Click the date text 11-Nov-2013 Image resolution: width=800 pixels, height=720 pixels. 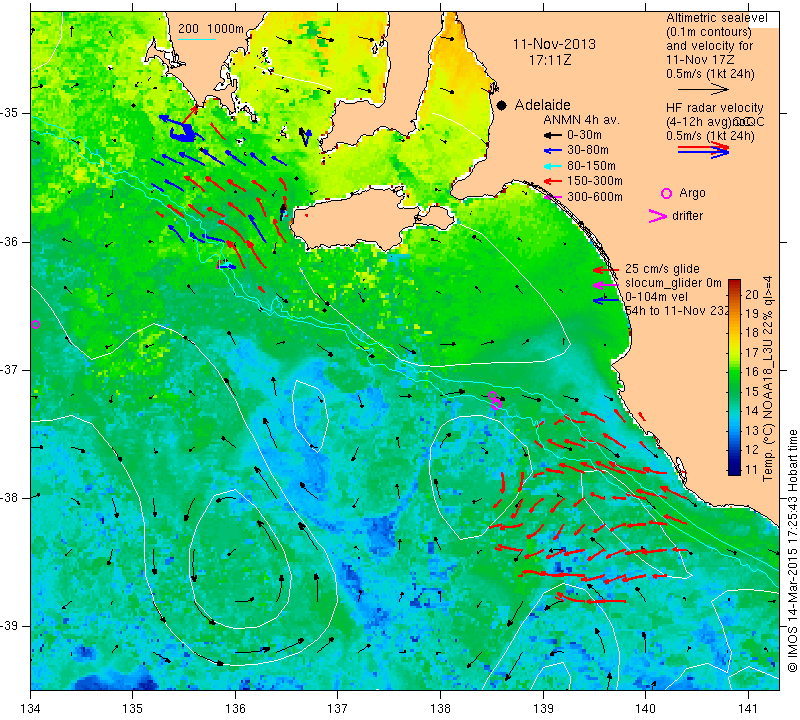[554, 44]
